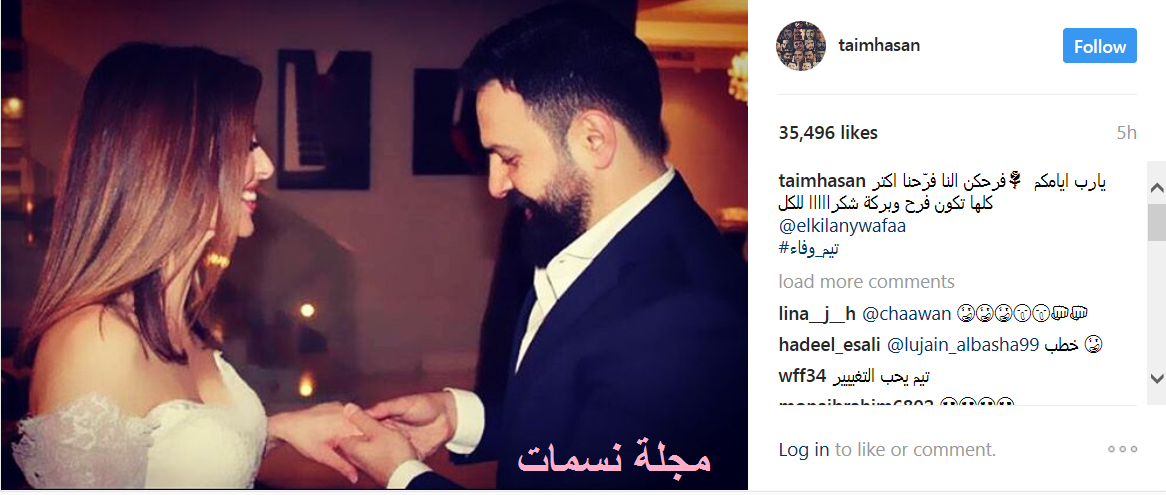Click scrollbar down arrow in comments
The image size is (1166, 495).
[x=1156, y=377]
